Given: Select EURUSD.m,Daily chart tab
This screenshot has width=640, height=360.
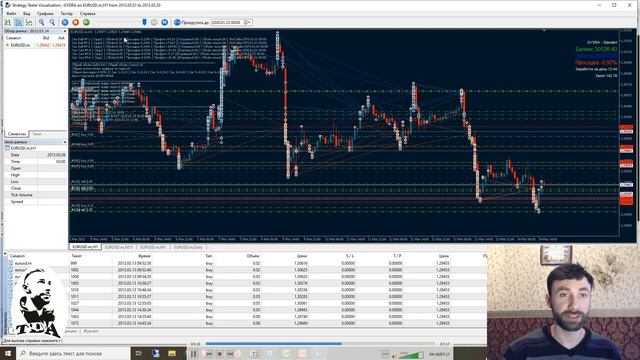Looking at the screenshot, I should click(188, 247).
